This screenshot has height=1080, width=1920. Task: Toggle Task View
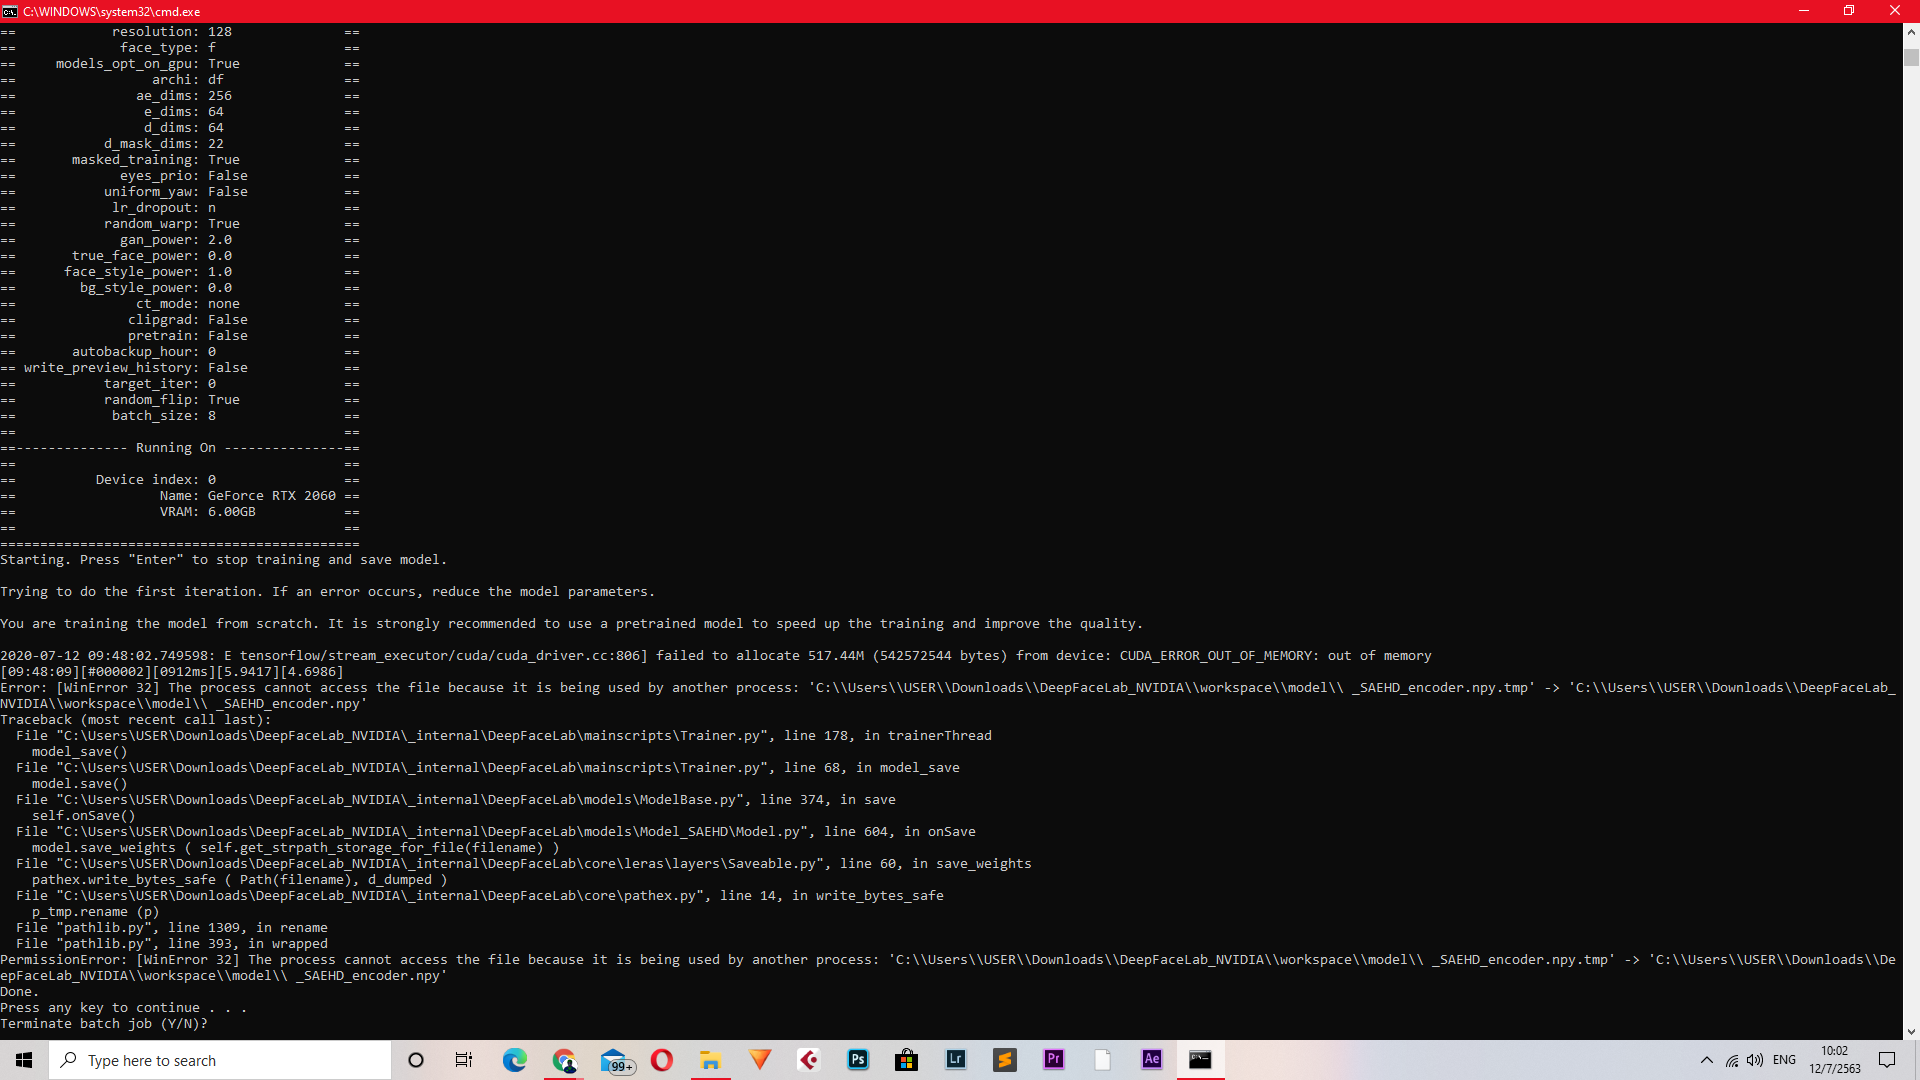(x=463, y=1060)
